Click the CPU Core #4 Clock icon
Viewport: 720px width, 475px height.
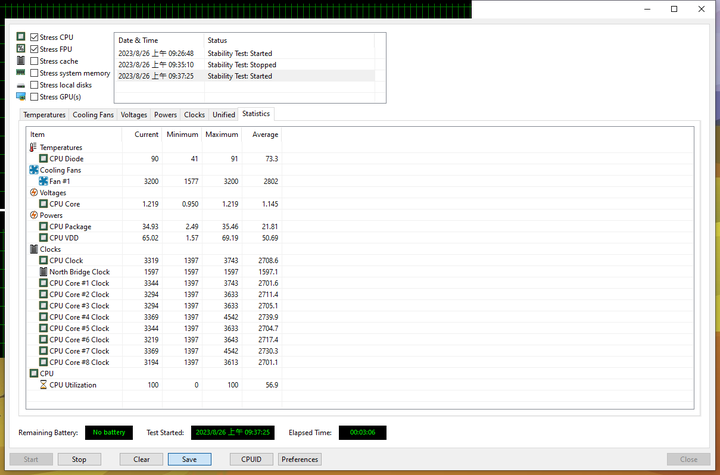coord(43,317)
